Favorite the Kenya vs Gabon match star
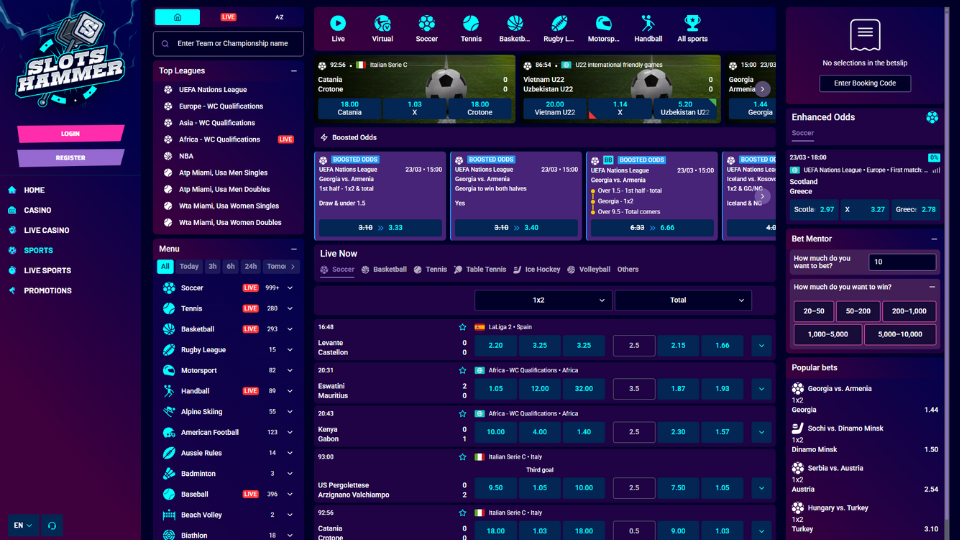The height and width of the screenshot is (540, 960). 462,414
